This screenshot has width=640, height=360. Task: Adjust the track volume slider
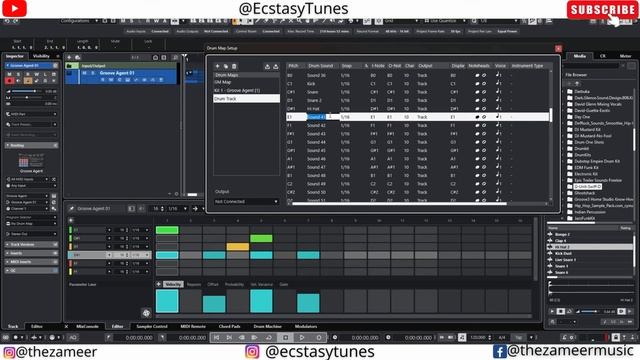pos(28,91)
